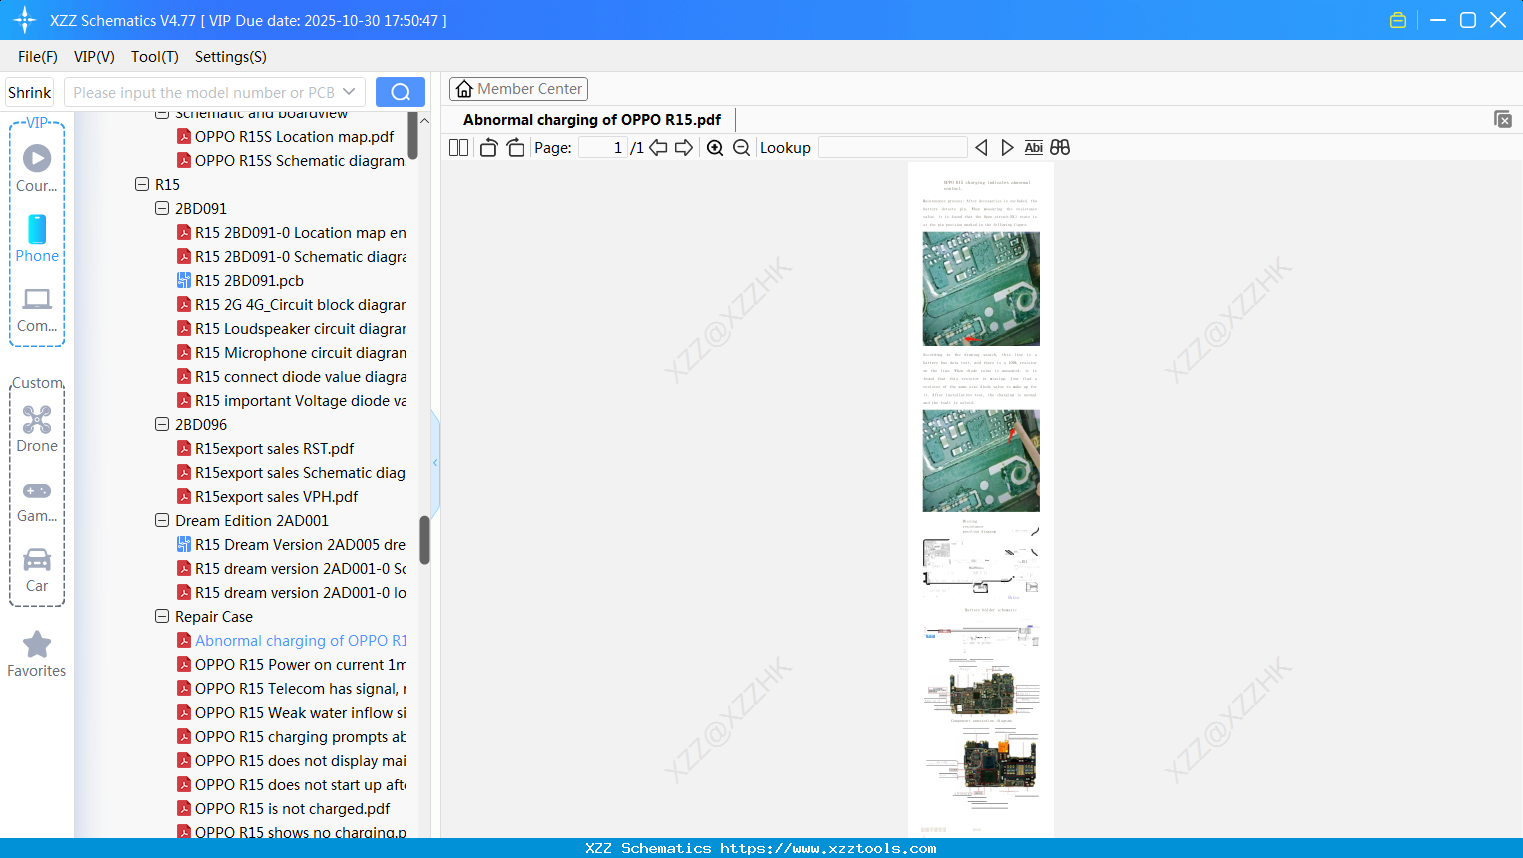Open the Game console category

37,501
